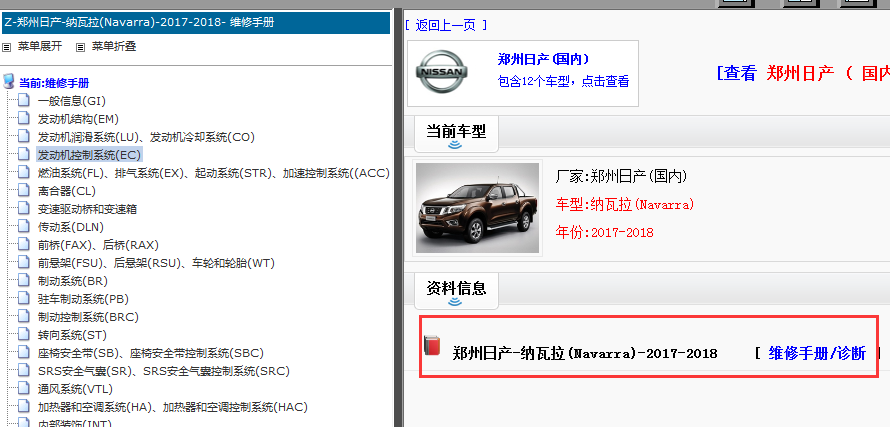Click page icon beside 前悬架(FSU)
890x427 pixels.
[x=23, y=262]
